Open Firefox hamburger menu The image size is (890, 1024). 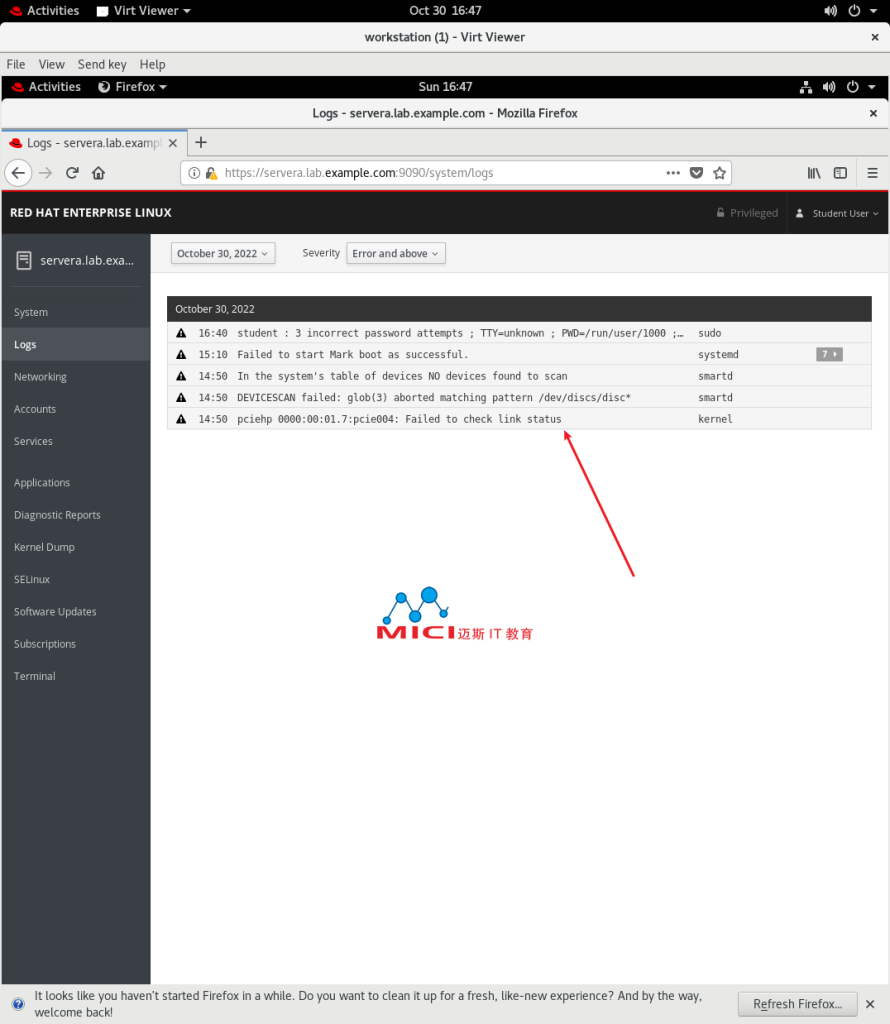872,173
